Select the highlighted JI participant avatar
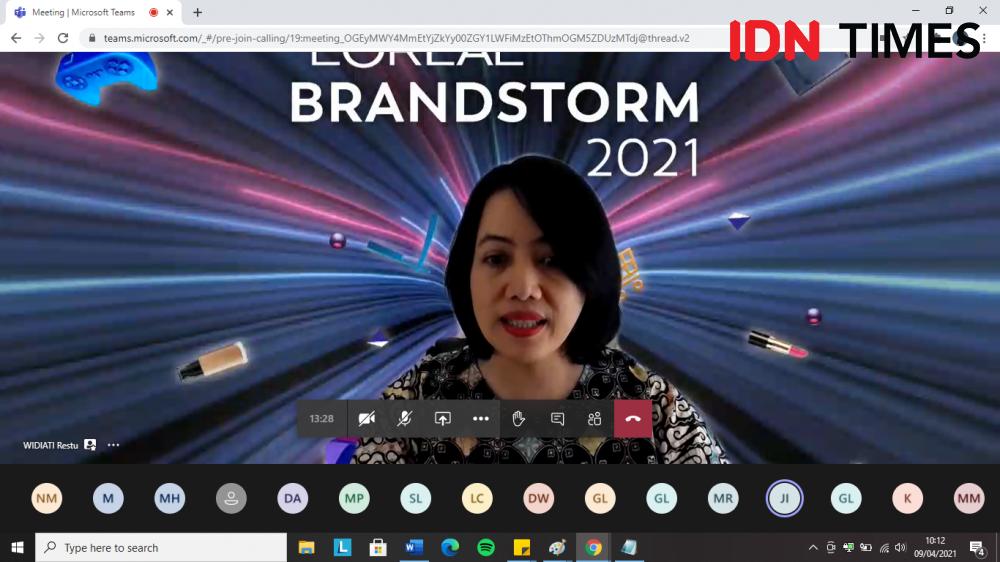1000x562 pixels. [x=784, y=498]
